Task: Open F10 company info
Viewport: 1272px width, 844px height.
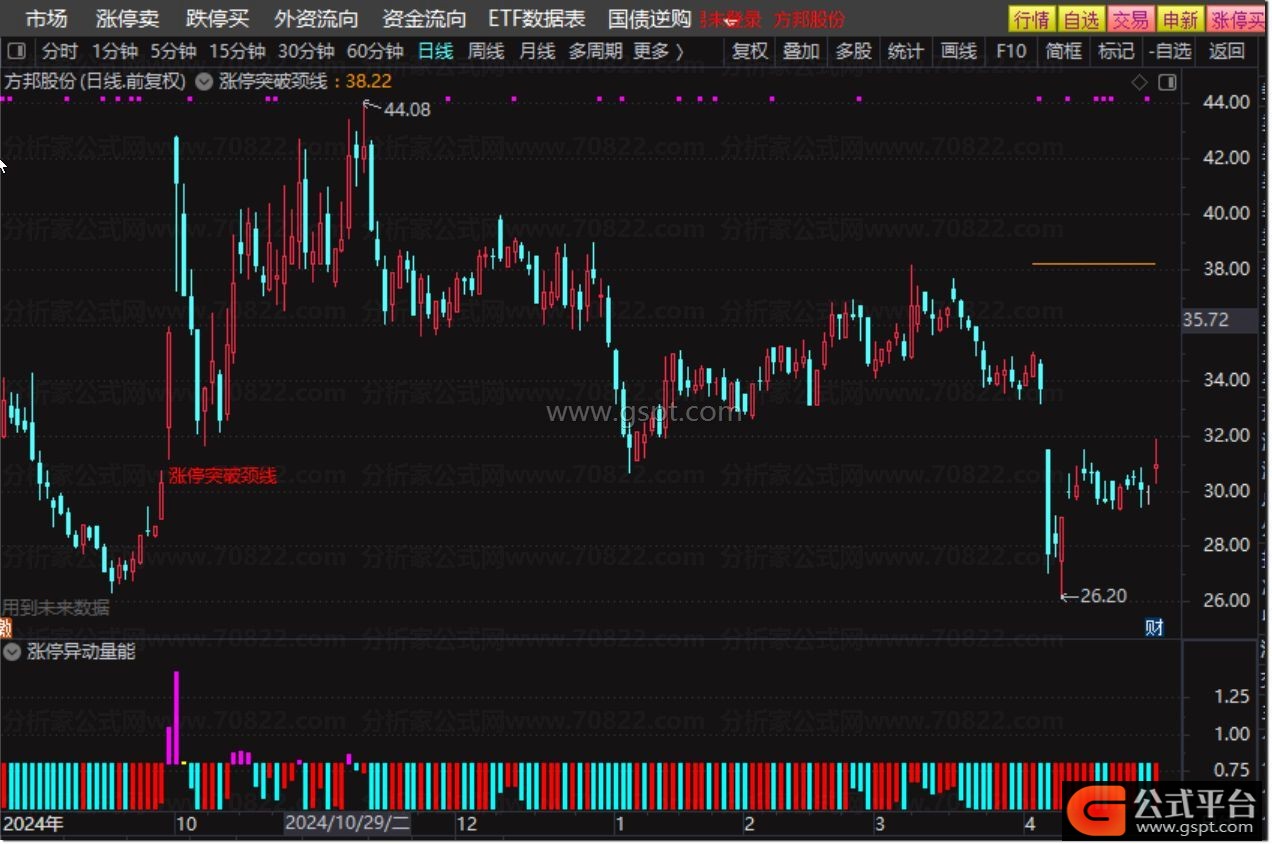Action: 1011,51
